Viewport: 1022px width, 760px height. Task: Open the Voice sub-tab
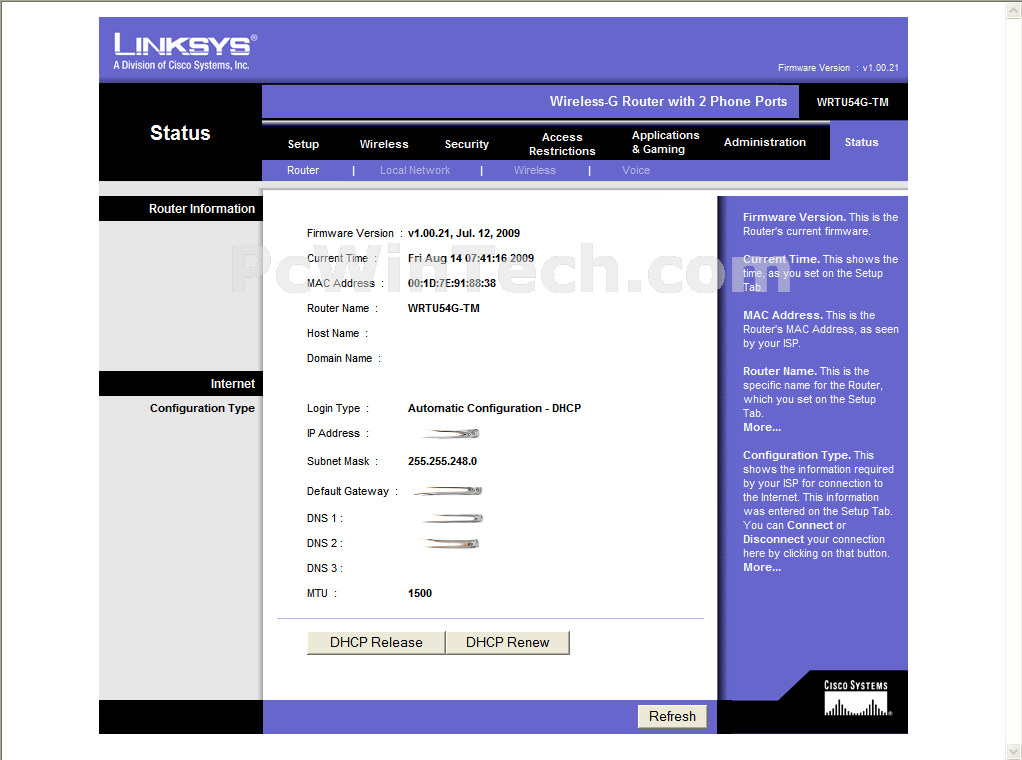[x=635, y=170]
